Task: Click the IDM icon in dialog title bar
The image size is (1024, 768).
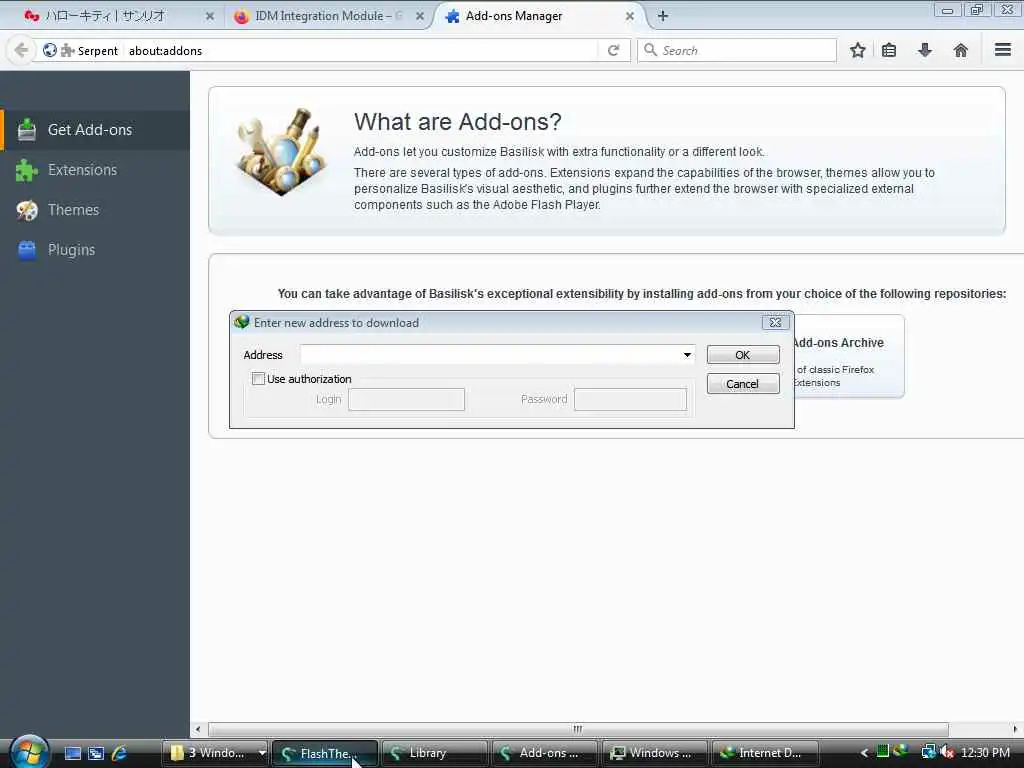Action: click(242, 322)
